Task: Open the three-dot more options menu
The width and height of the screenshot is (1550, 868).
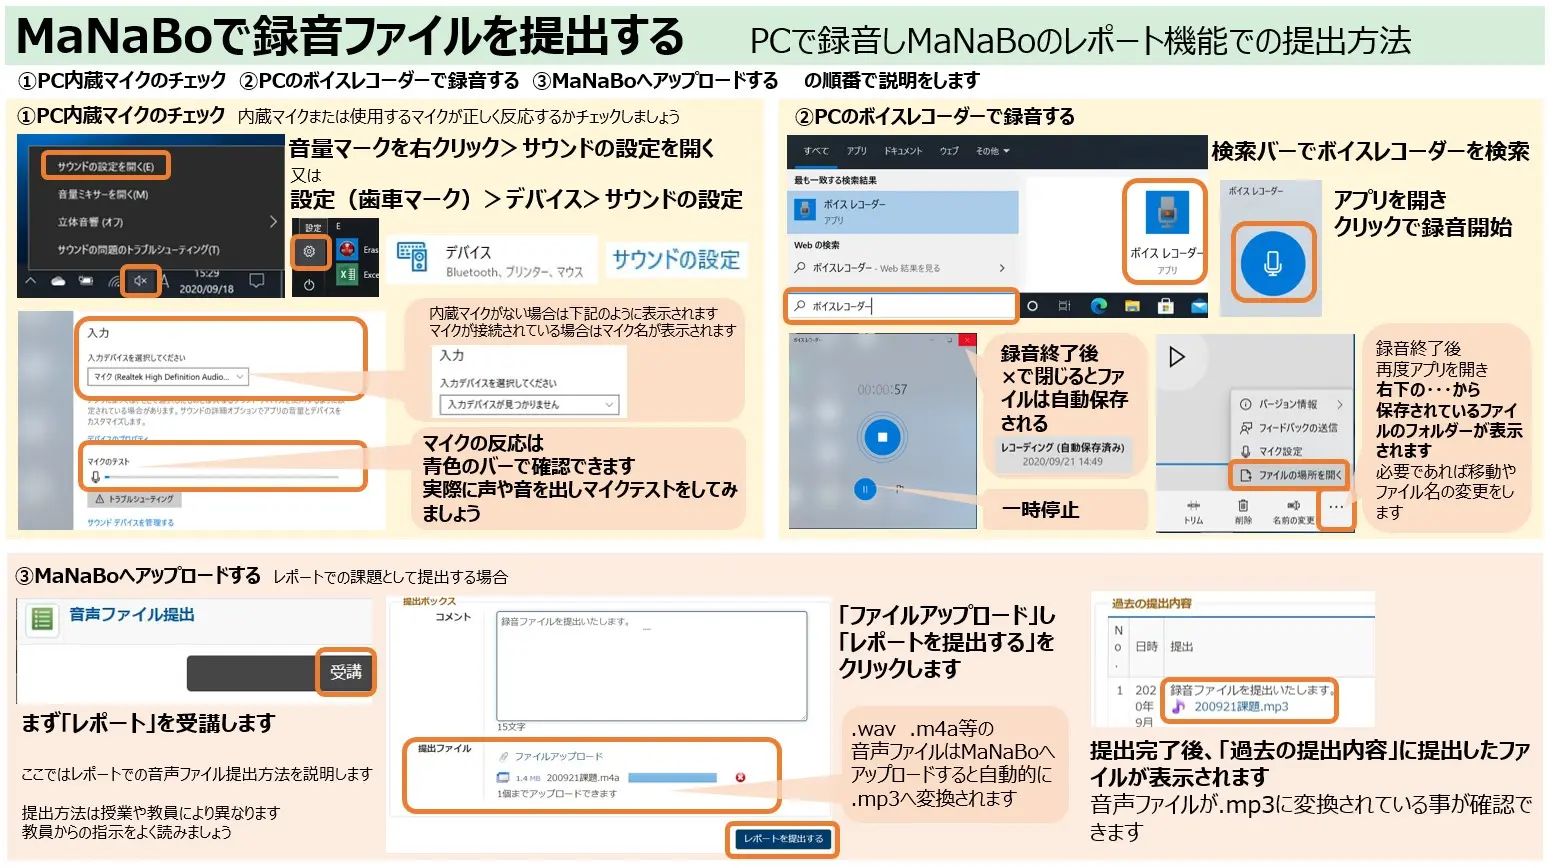Action: pyautogui.click(x=1336, y=508)
